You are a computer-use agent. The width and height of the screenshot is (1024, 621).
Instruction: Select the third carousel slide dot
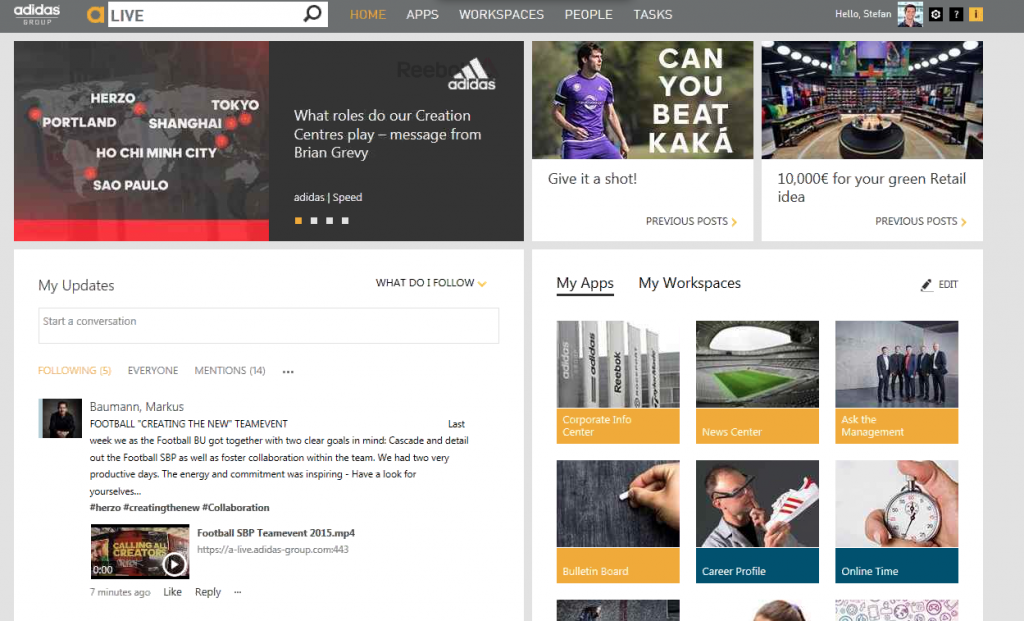[330, 221]
